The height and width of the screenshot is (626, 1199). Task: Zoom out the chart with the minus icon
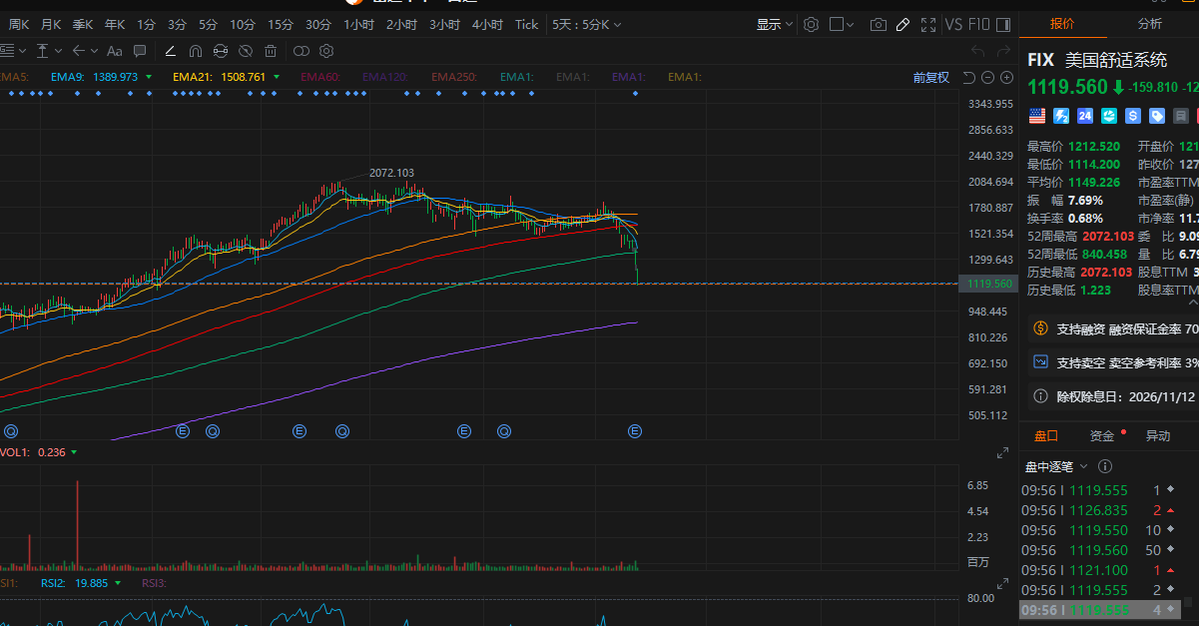click(988, 77)
